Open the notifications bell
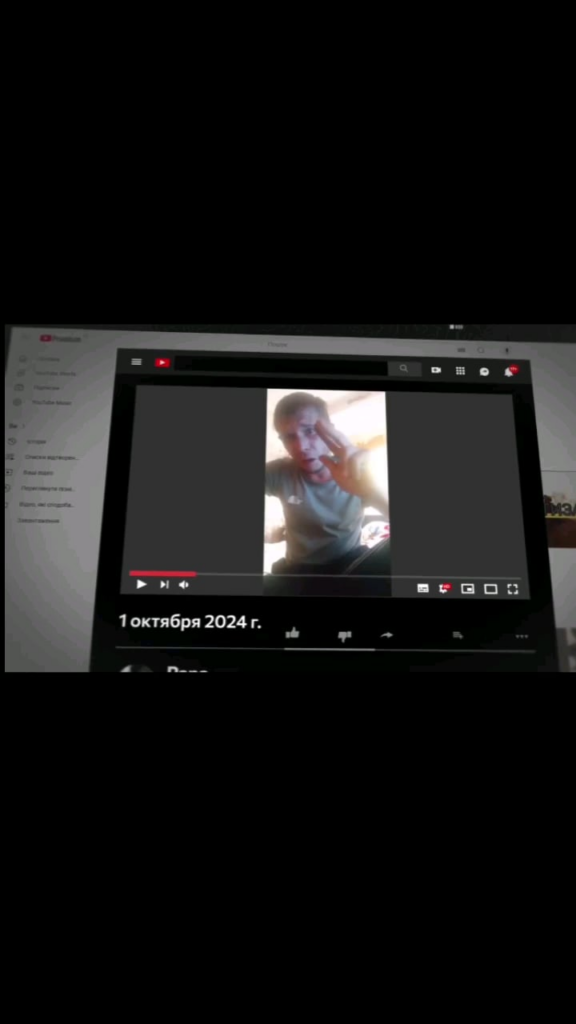The width and height of the screenshot is (576, 1024). 509,372
